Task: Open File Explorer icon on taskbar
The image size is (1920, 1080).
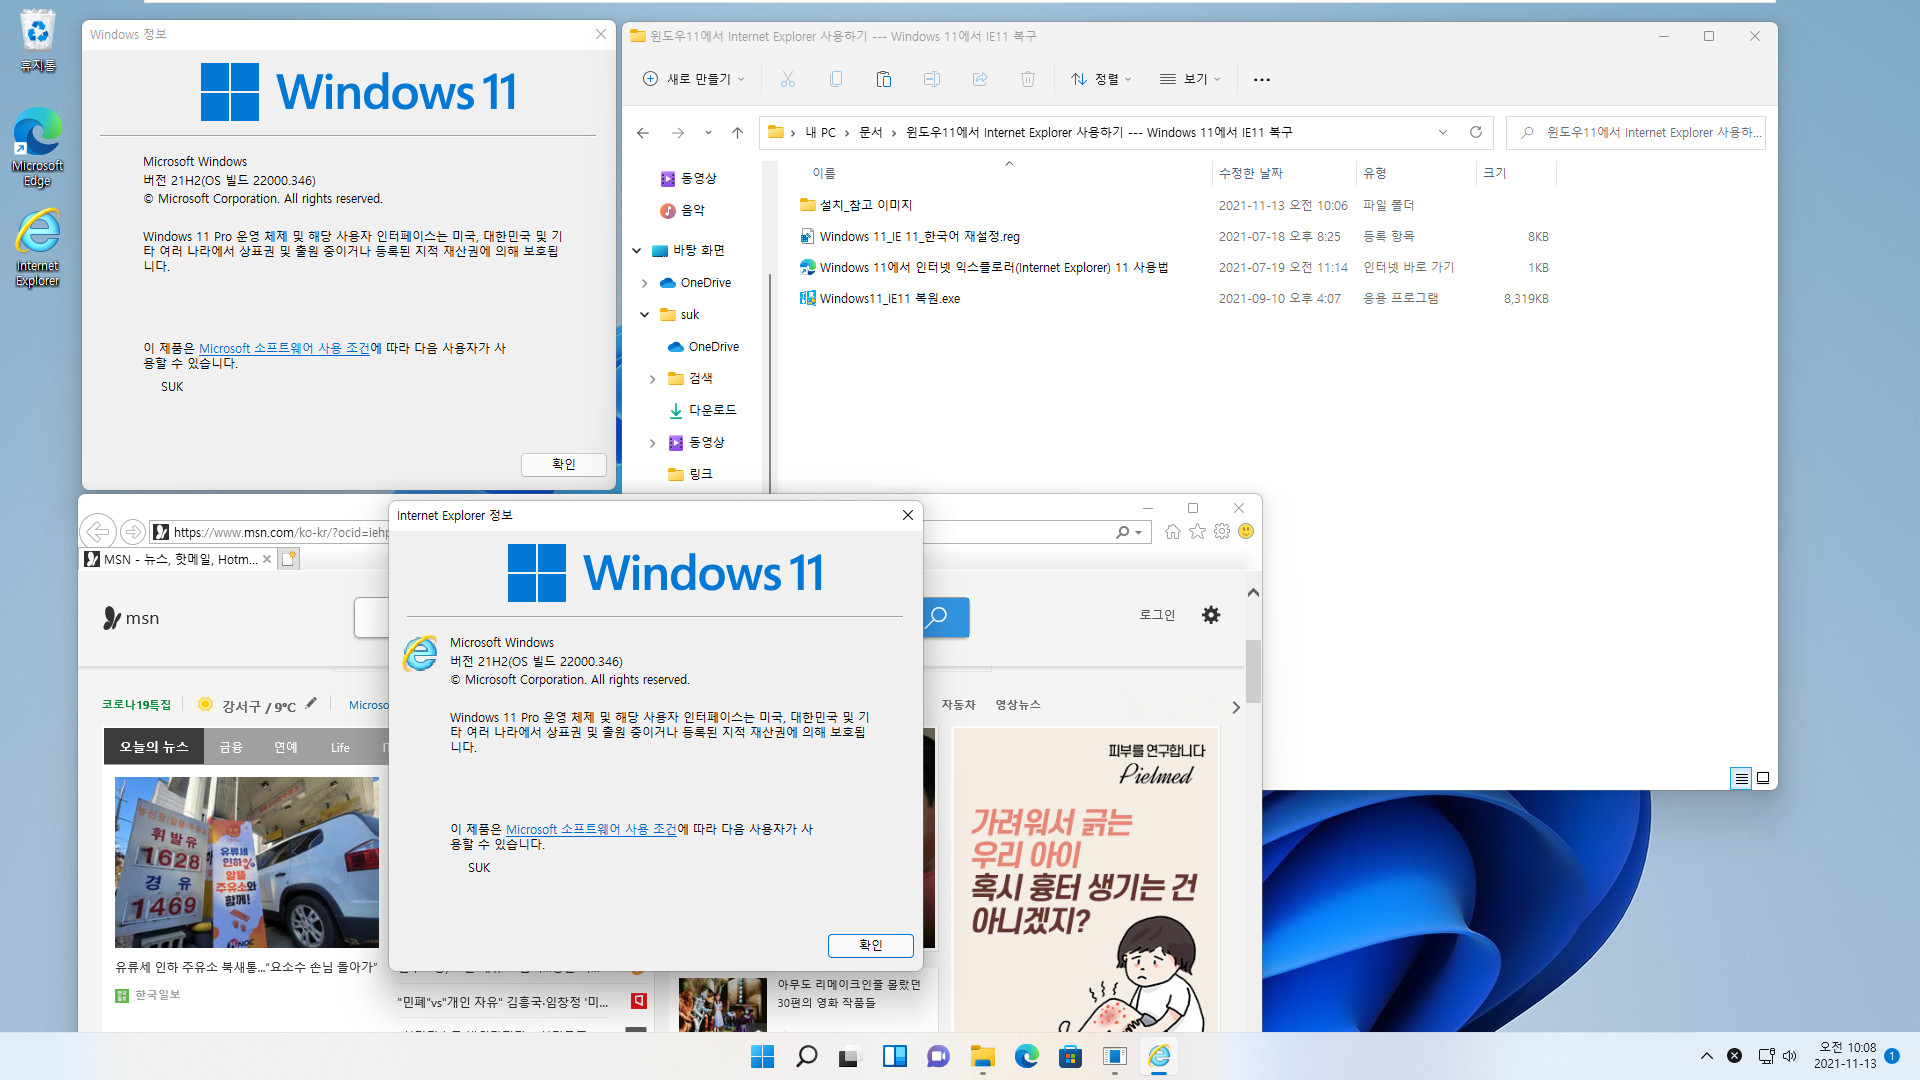Action: pyautogui.click(x=982, y=1056)
